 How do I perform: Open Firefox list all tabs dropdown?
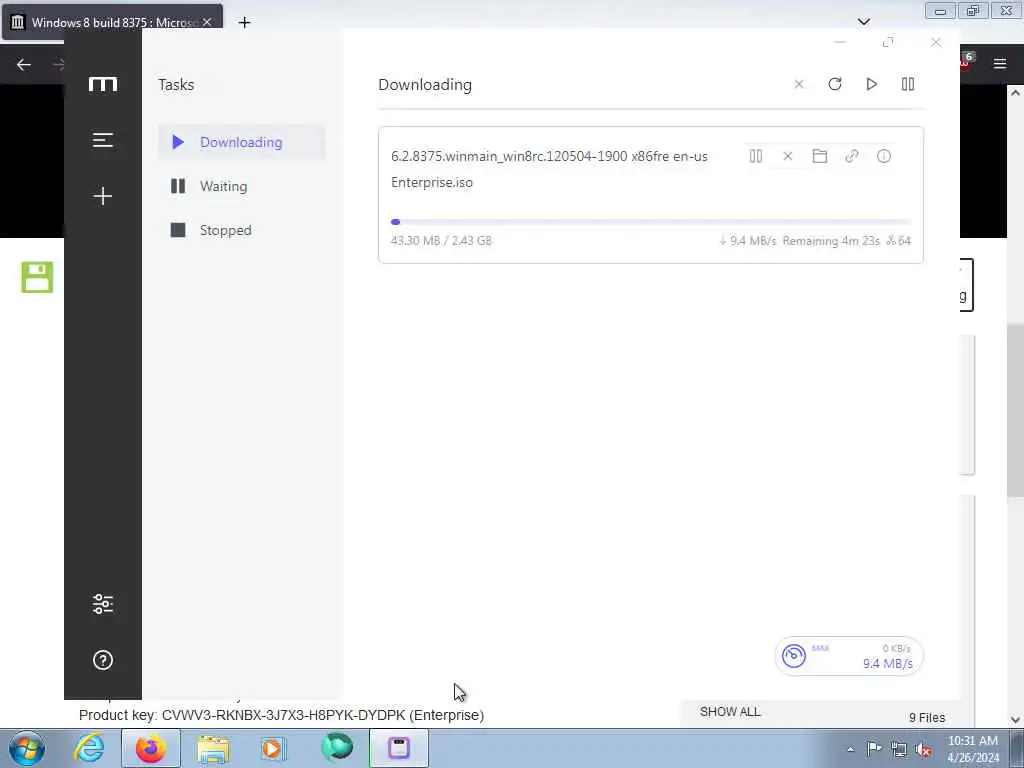[863, 22]
